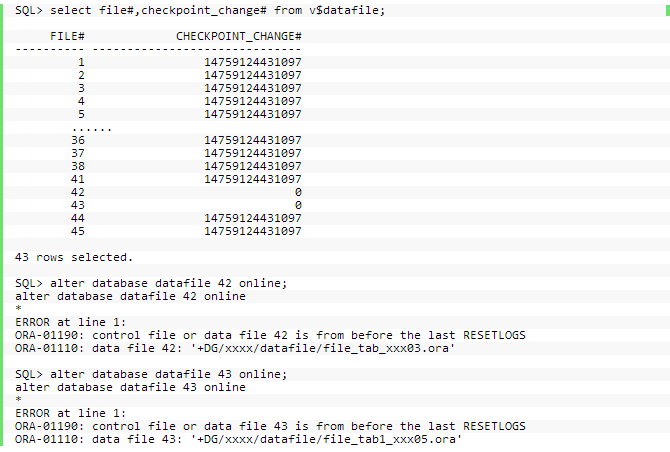Click the CHECKPOINT_CHANGE# column header
670x452 pixels.
239,36
